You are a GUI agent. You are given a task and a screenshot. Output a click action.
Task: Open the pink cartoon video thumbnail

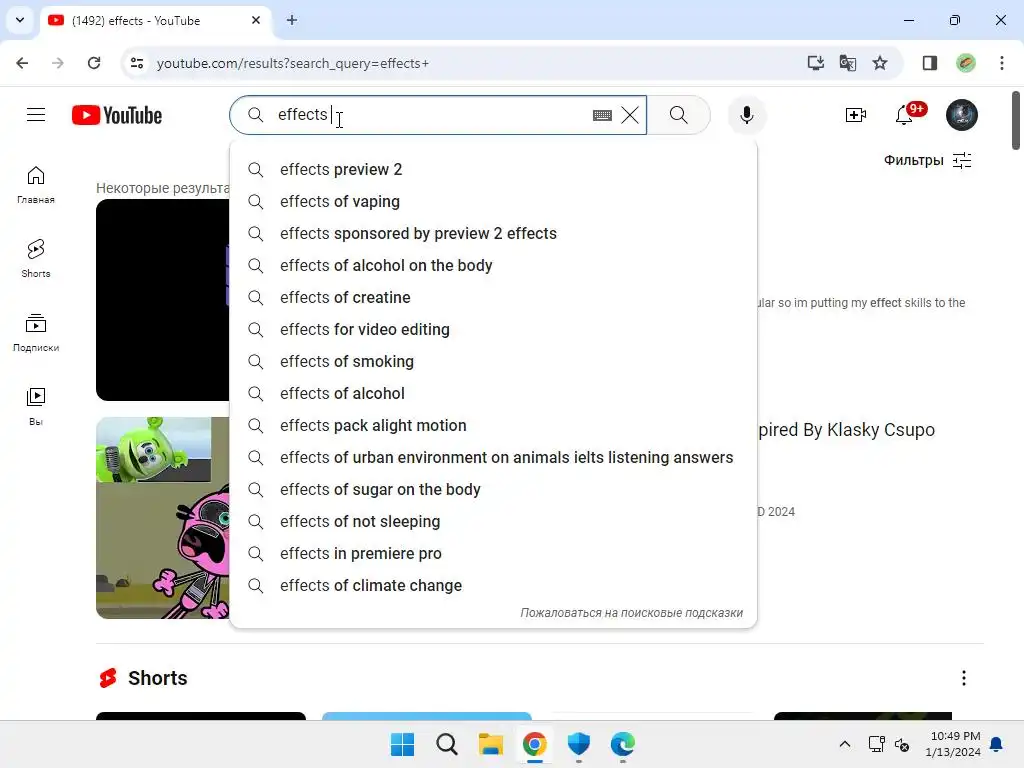[163, 518]
